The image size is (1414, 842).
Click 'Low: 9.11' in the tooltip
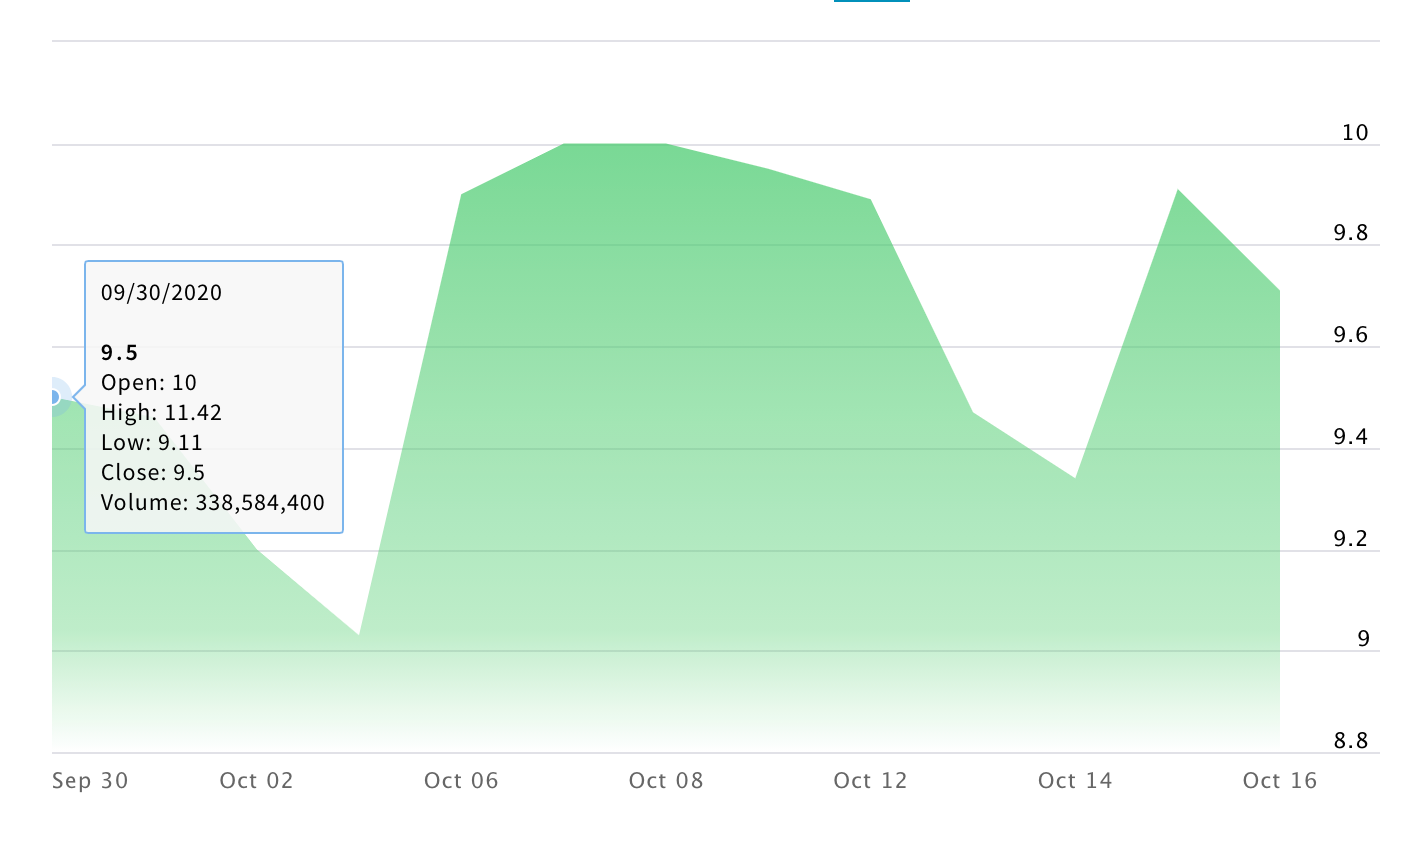(x=152, y=443)
